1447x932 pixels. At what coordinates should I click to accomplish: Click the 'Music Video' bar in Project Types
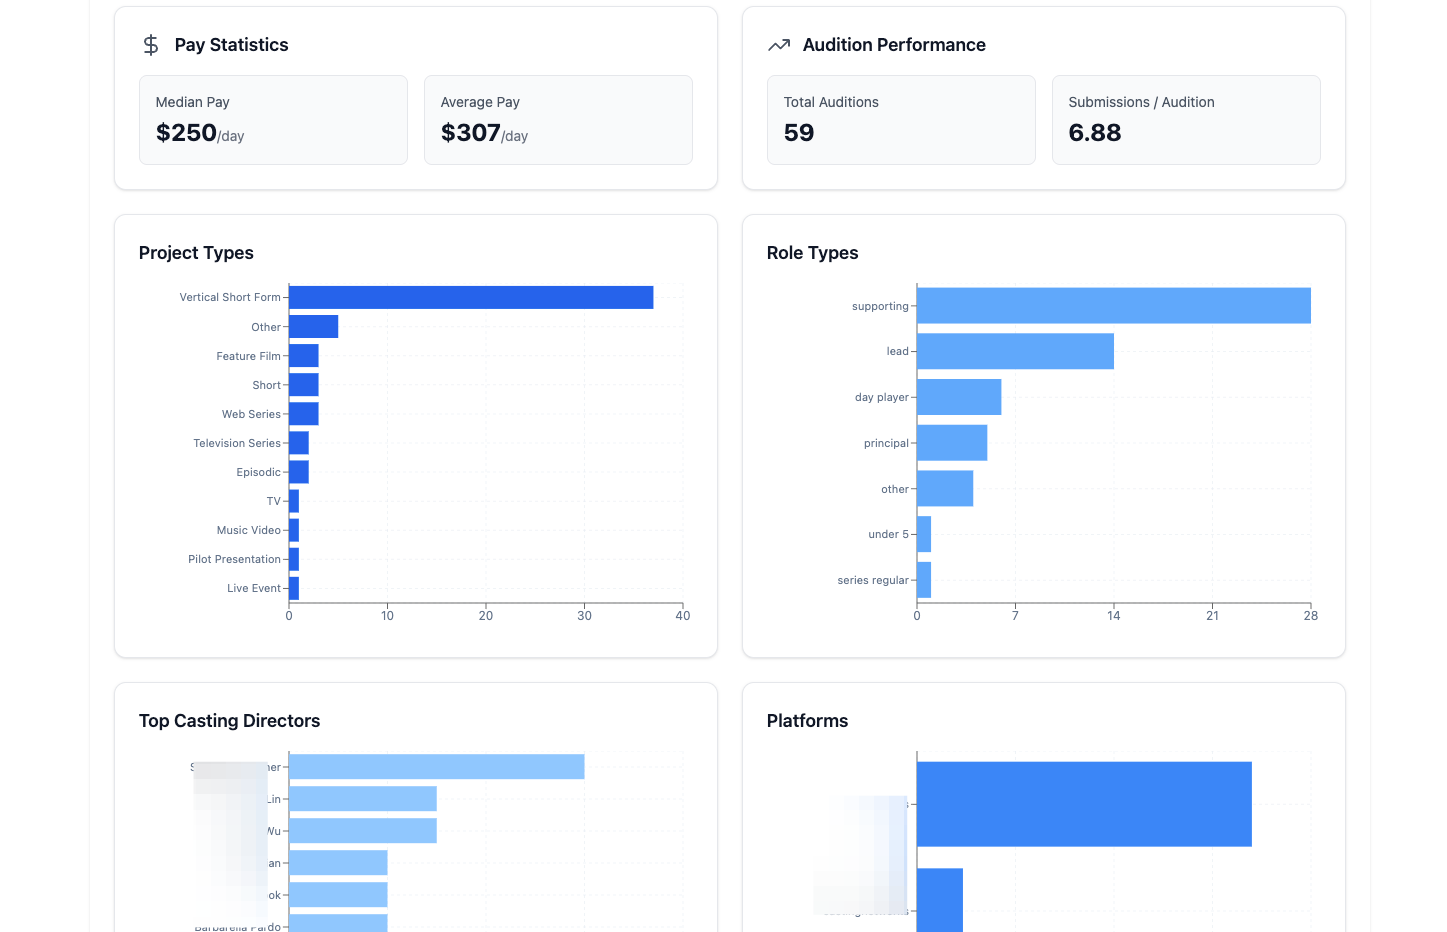[294, 530]
